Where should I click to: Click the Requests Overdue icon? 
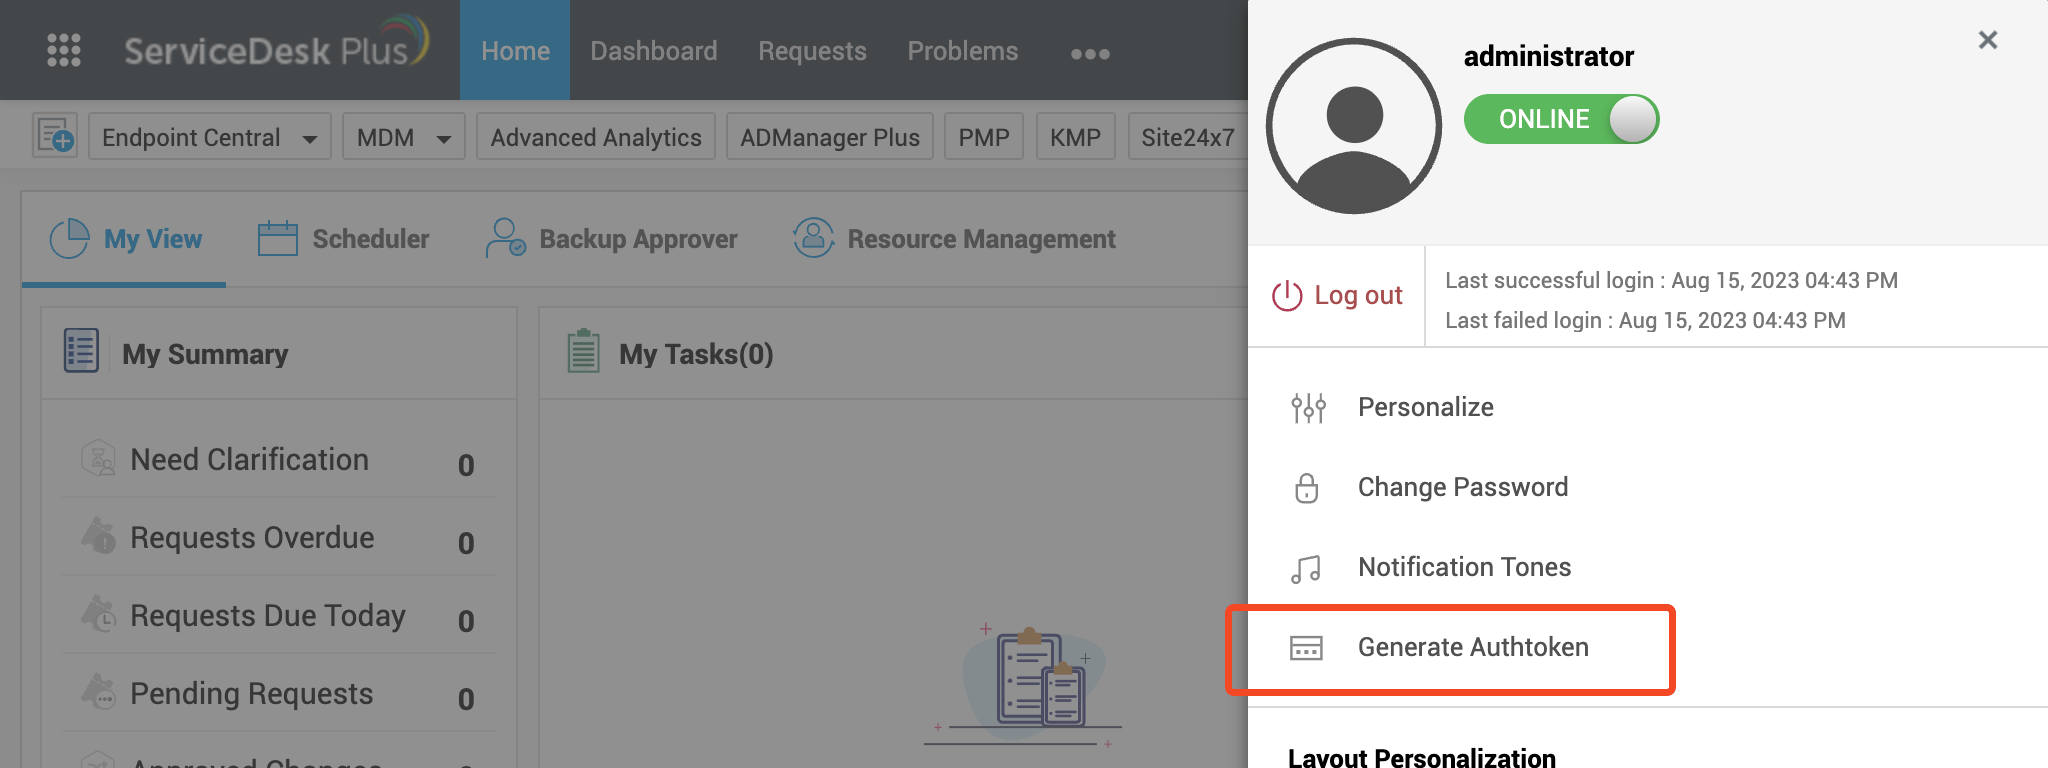pyautogui.click(x=98, y=536)
